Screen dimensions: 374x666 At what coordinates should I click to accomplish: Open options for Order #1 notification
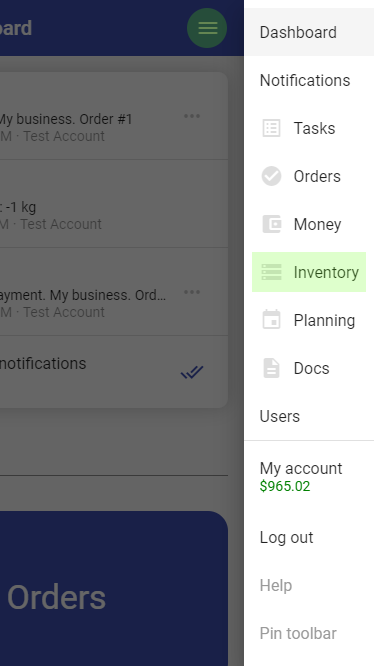(x=192, y=116)
